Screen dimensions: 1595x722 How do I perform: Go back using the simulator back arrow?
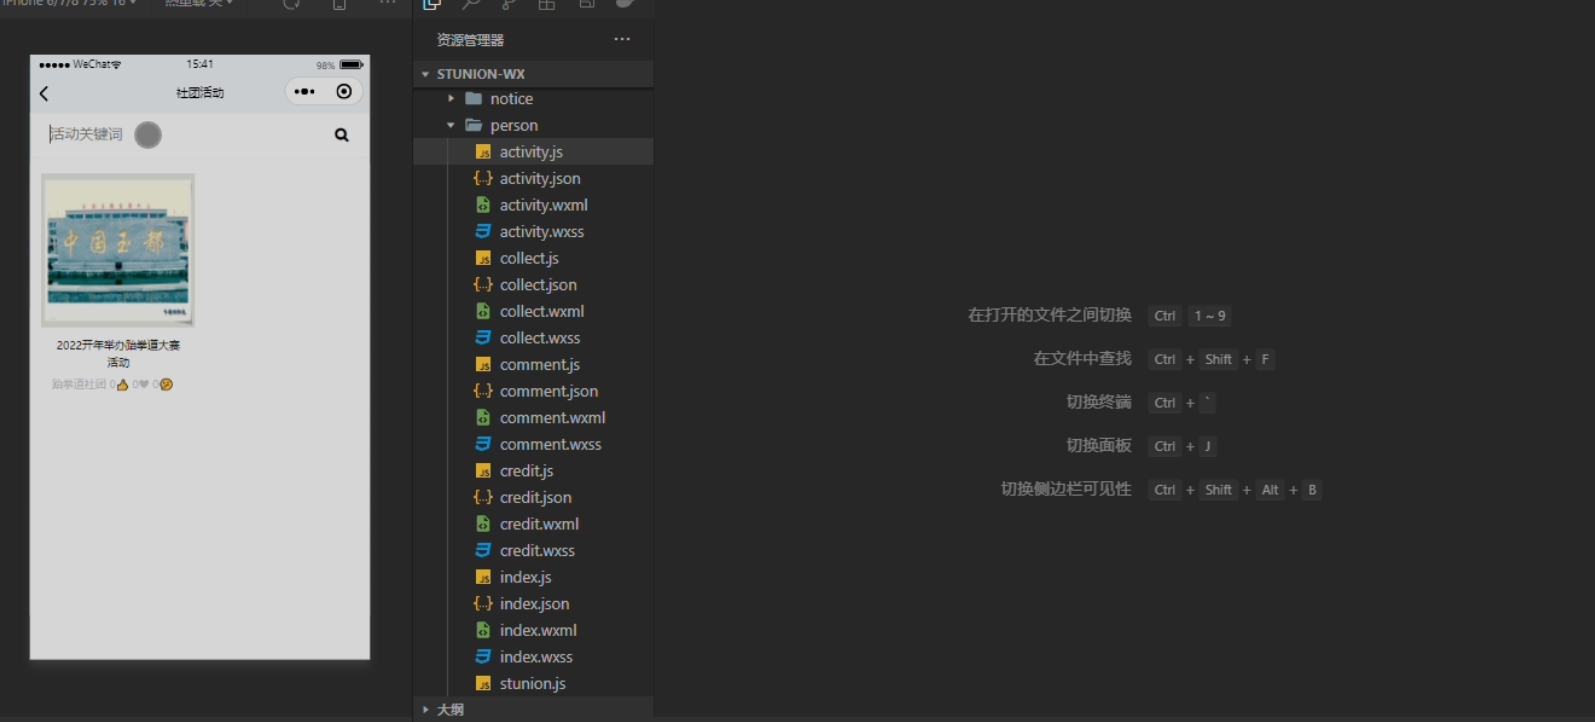(44, 93)
